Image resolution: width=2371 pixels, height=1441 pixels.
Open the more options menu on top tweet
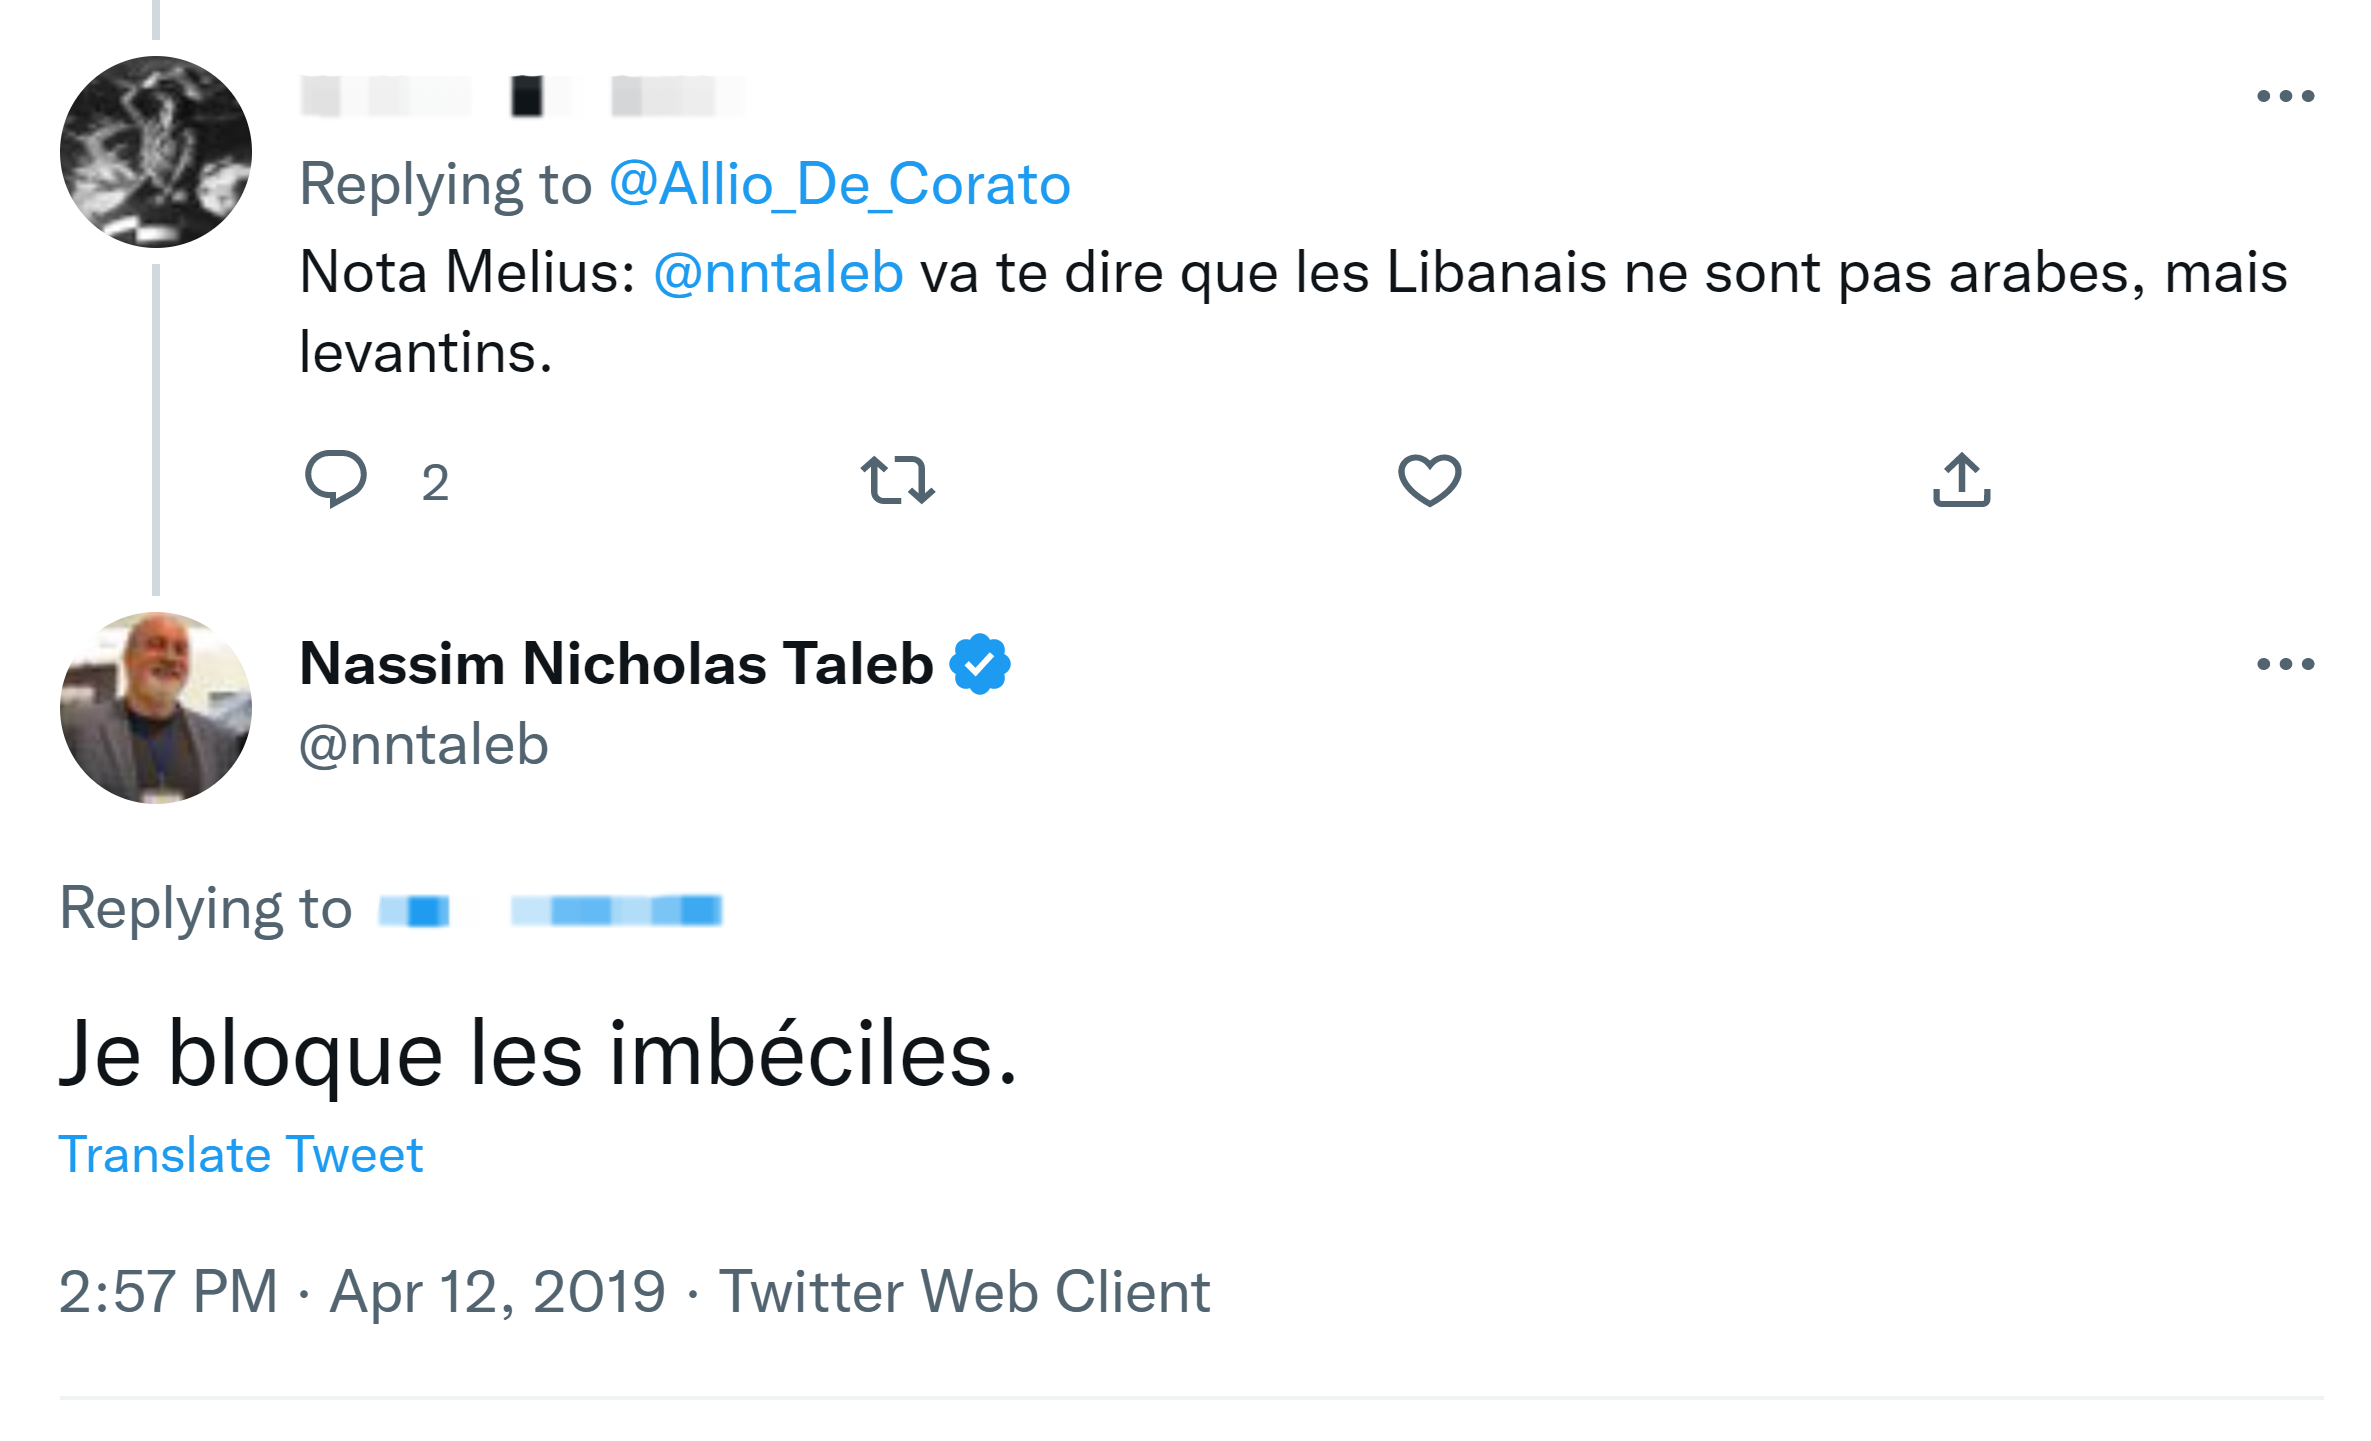pyautogui.click(x=2285, y=96)
